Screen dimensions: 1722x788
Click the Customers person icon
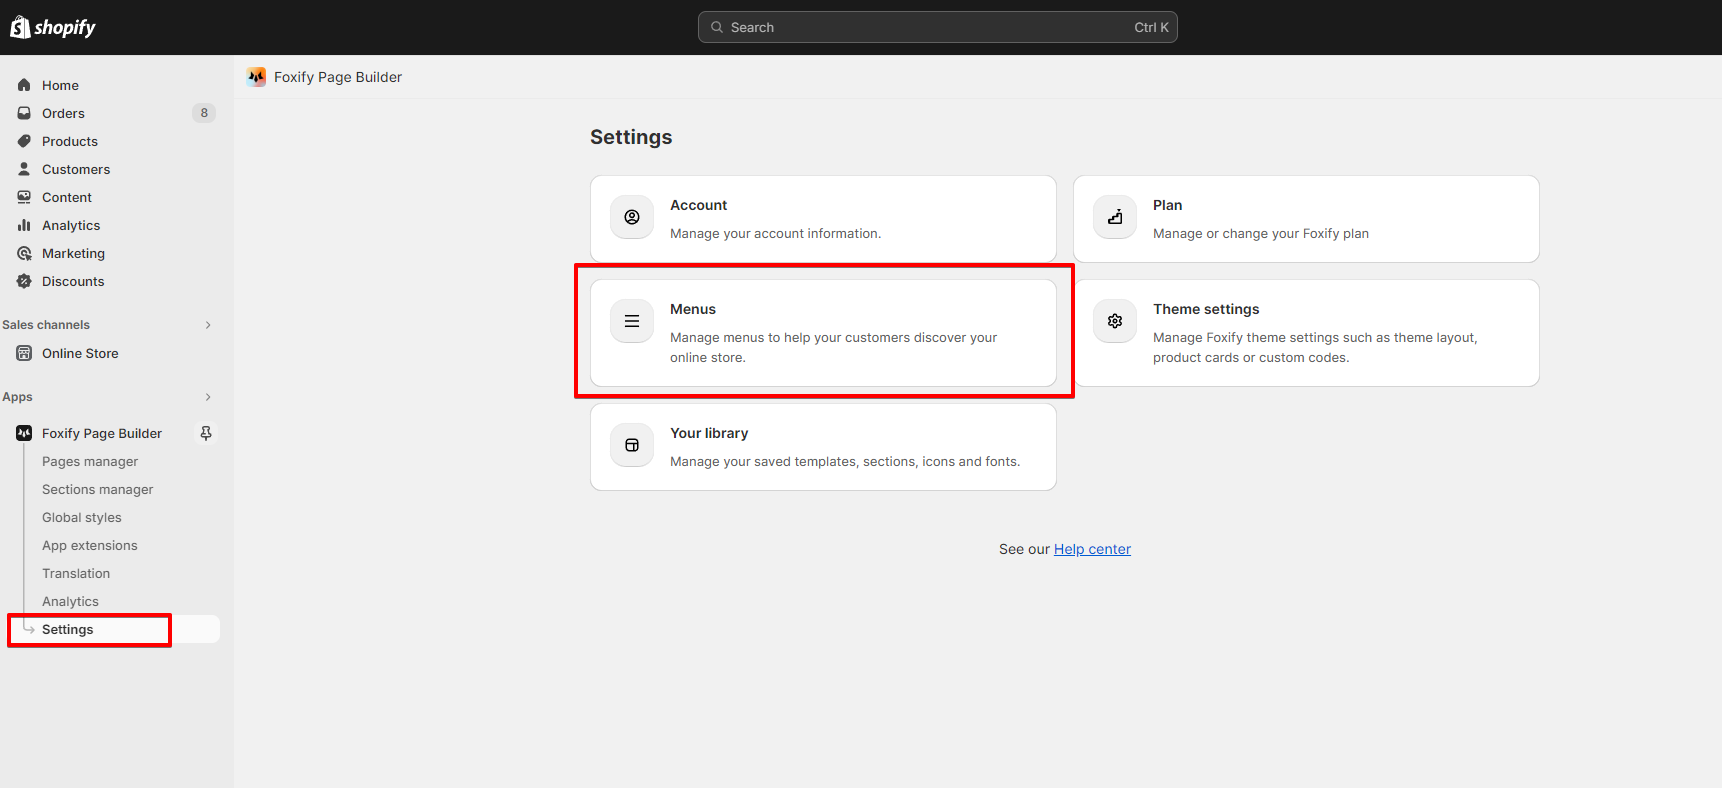(24, 169)
